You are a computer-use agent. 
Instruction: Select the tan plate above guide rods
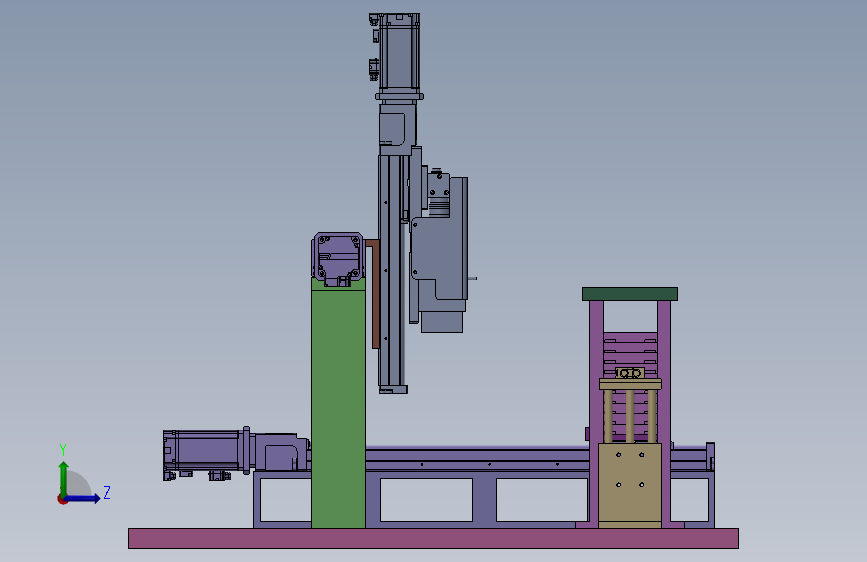(630, 384)
